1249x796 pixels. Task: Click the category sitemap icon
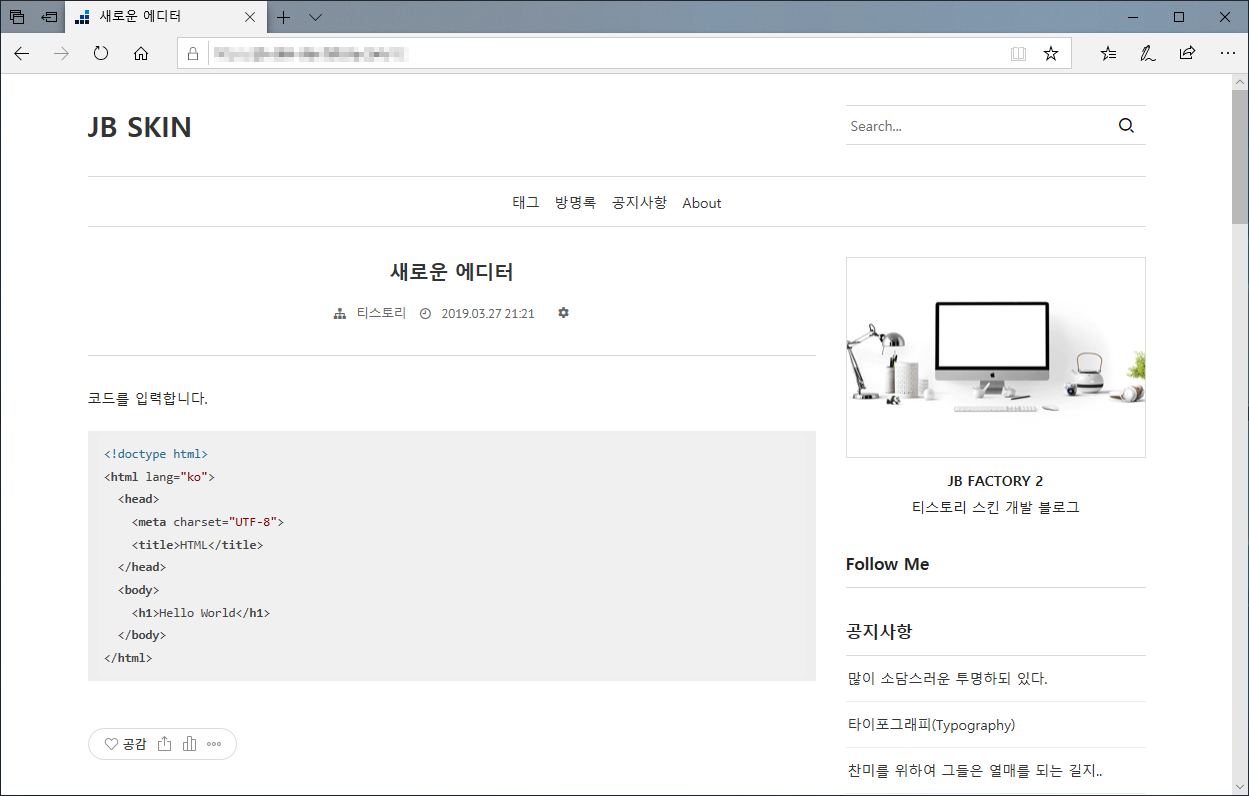click(x=340, y=314)
